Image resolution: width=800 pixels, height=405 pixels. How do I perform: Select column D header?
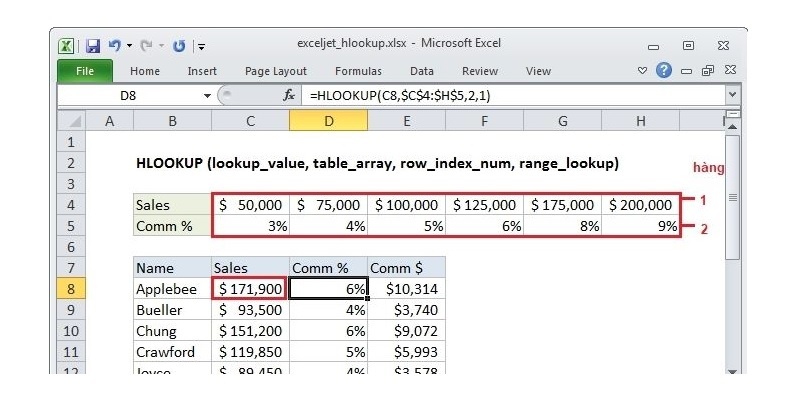coord(328,121)
